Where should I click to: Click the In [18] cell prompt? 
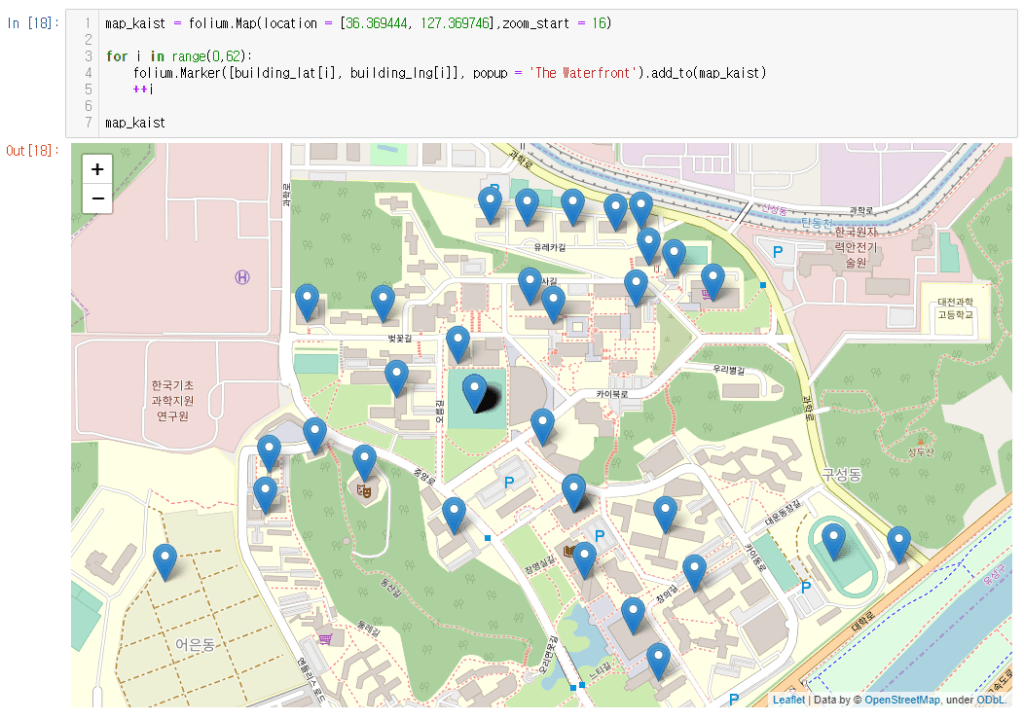[32, 22]
